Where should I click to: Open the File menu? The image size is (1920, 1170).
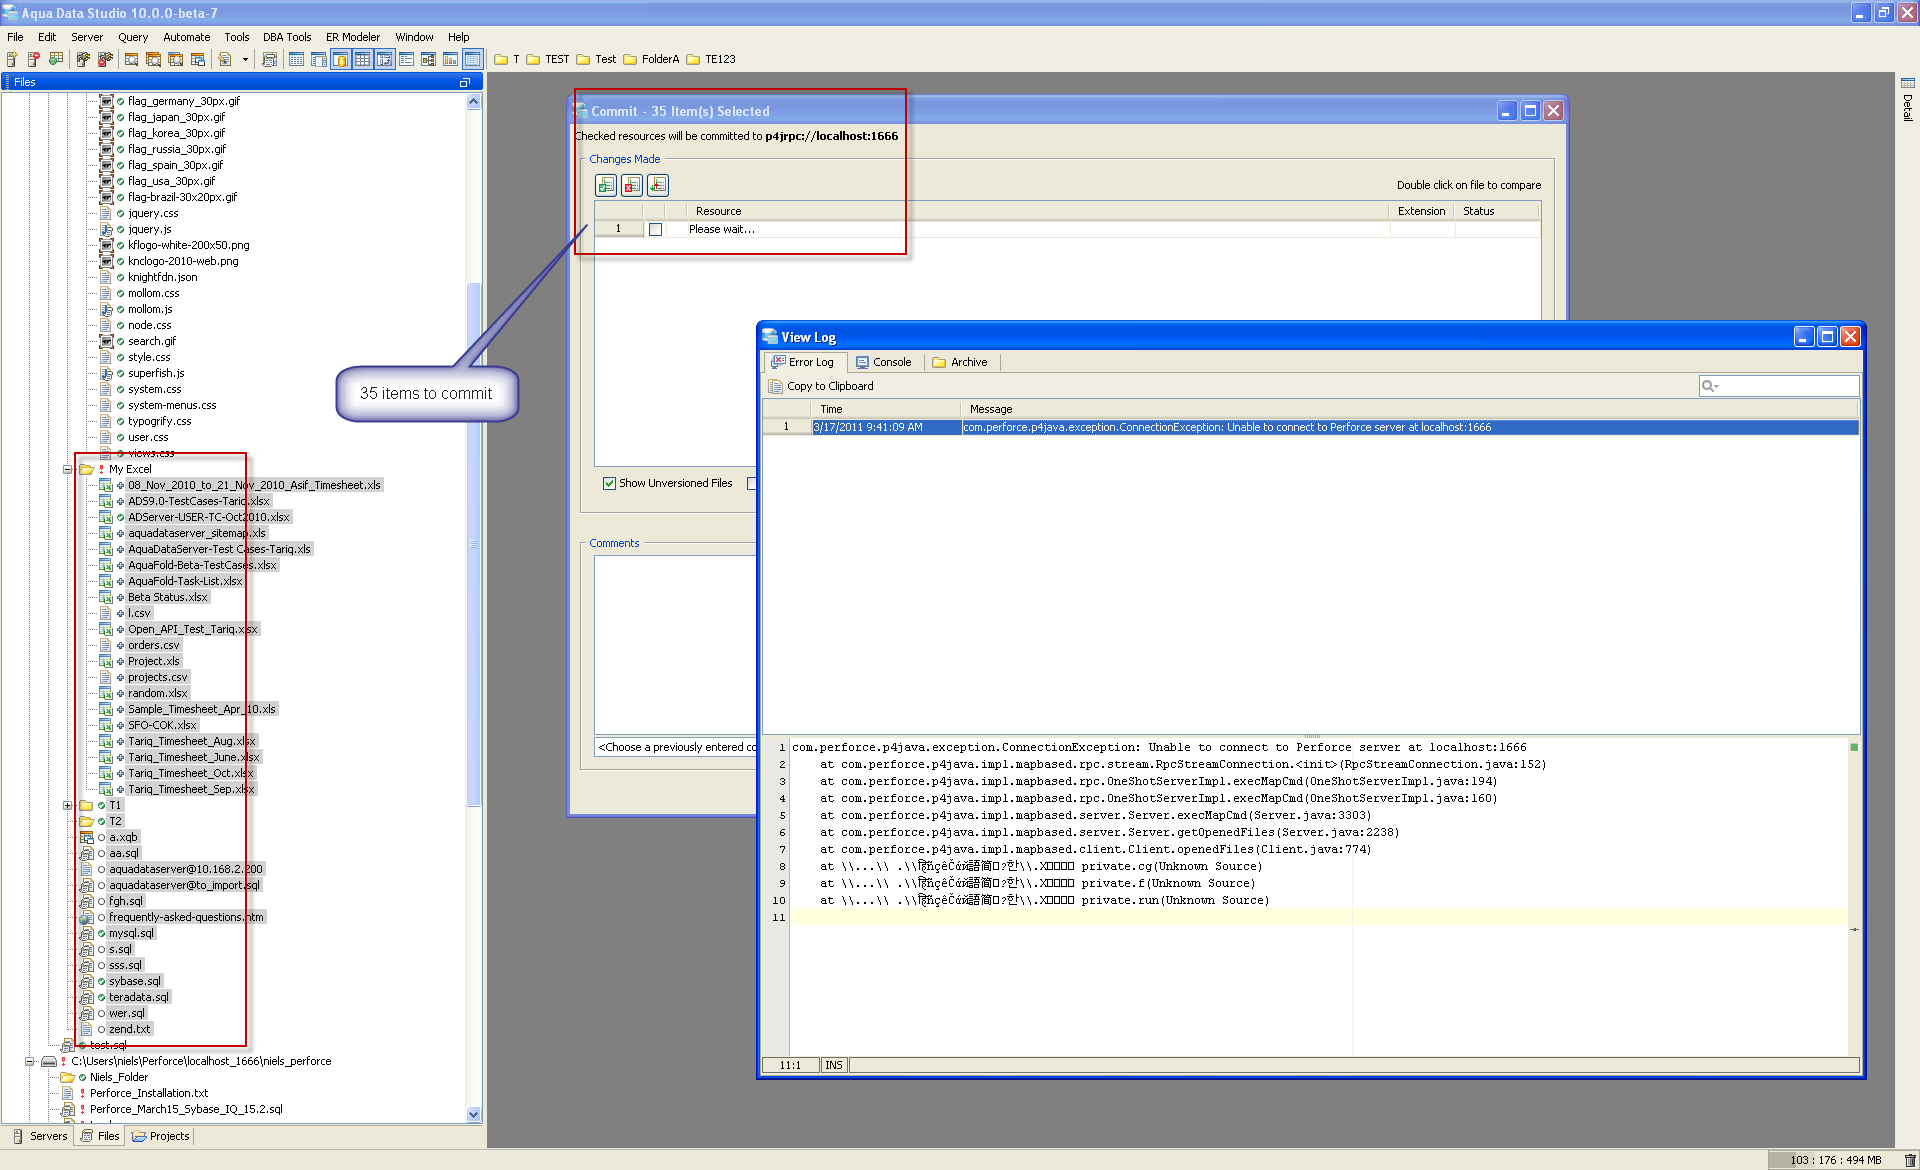pyautogui.click(x=15, y=37)
